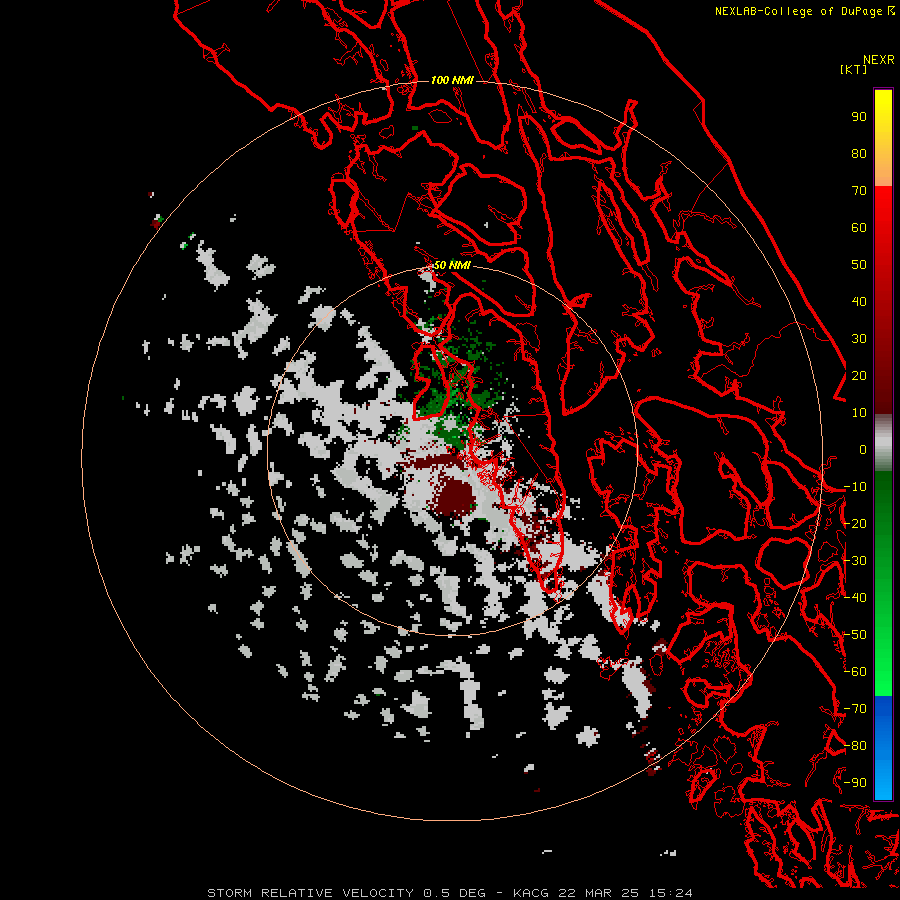Click the KACG station identifier in caption
The image size is (900, 900).
coord(531,893)
